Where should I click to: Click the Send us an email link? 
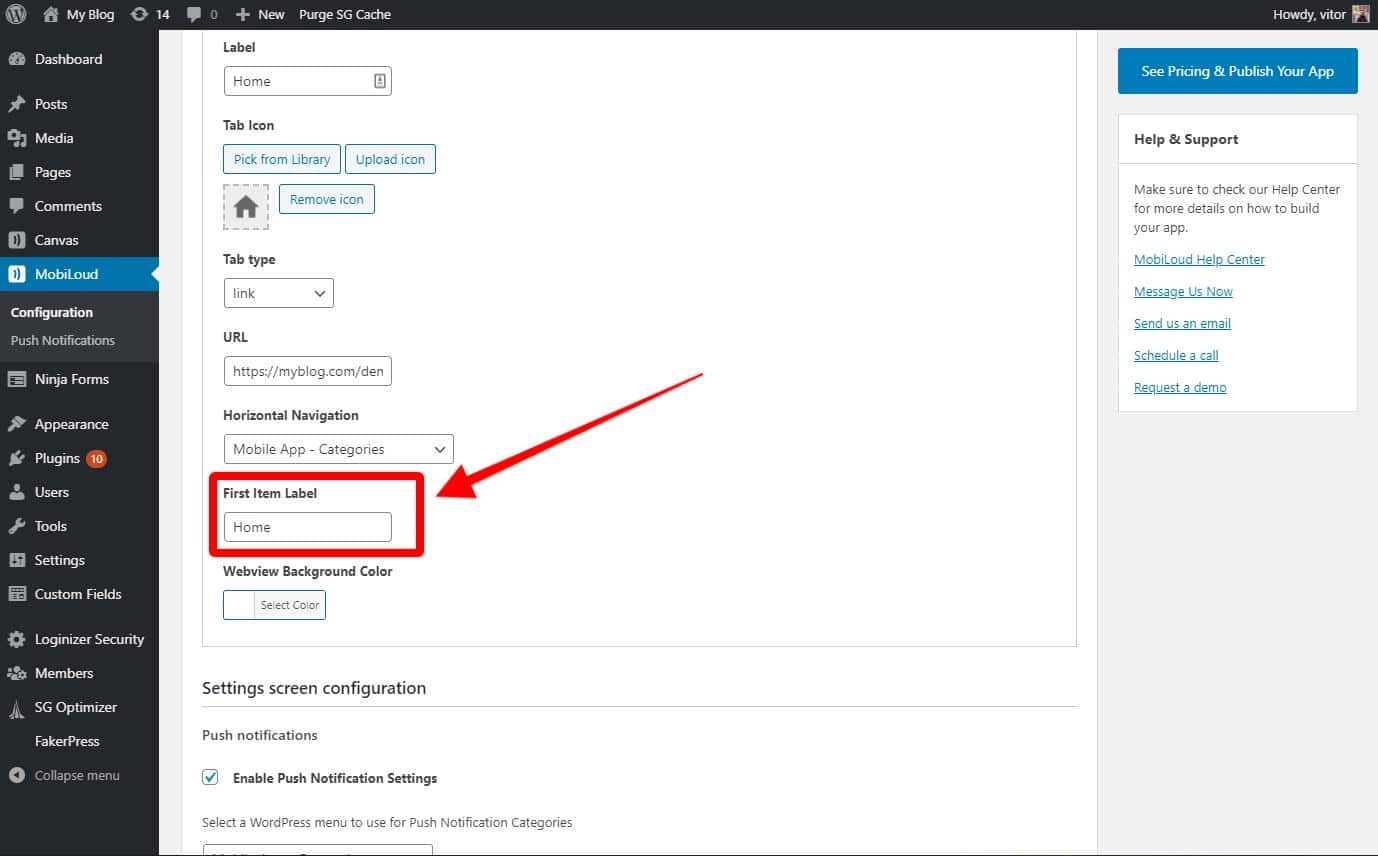pos(1182,323)
